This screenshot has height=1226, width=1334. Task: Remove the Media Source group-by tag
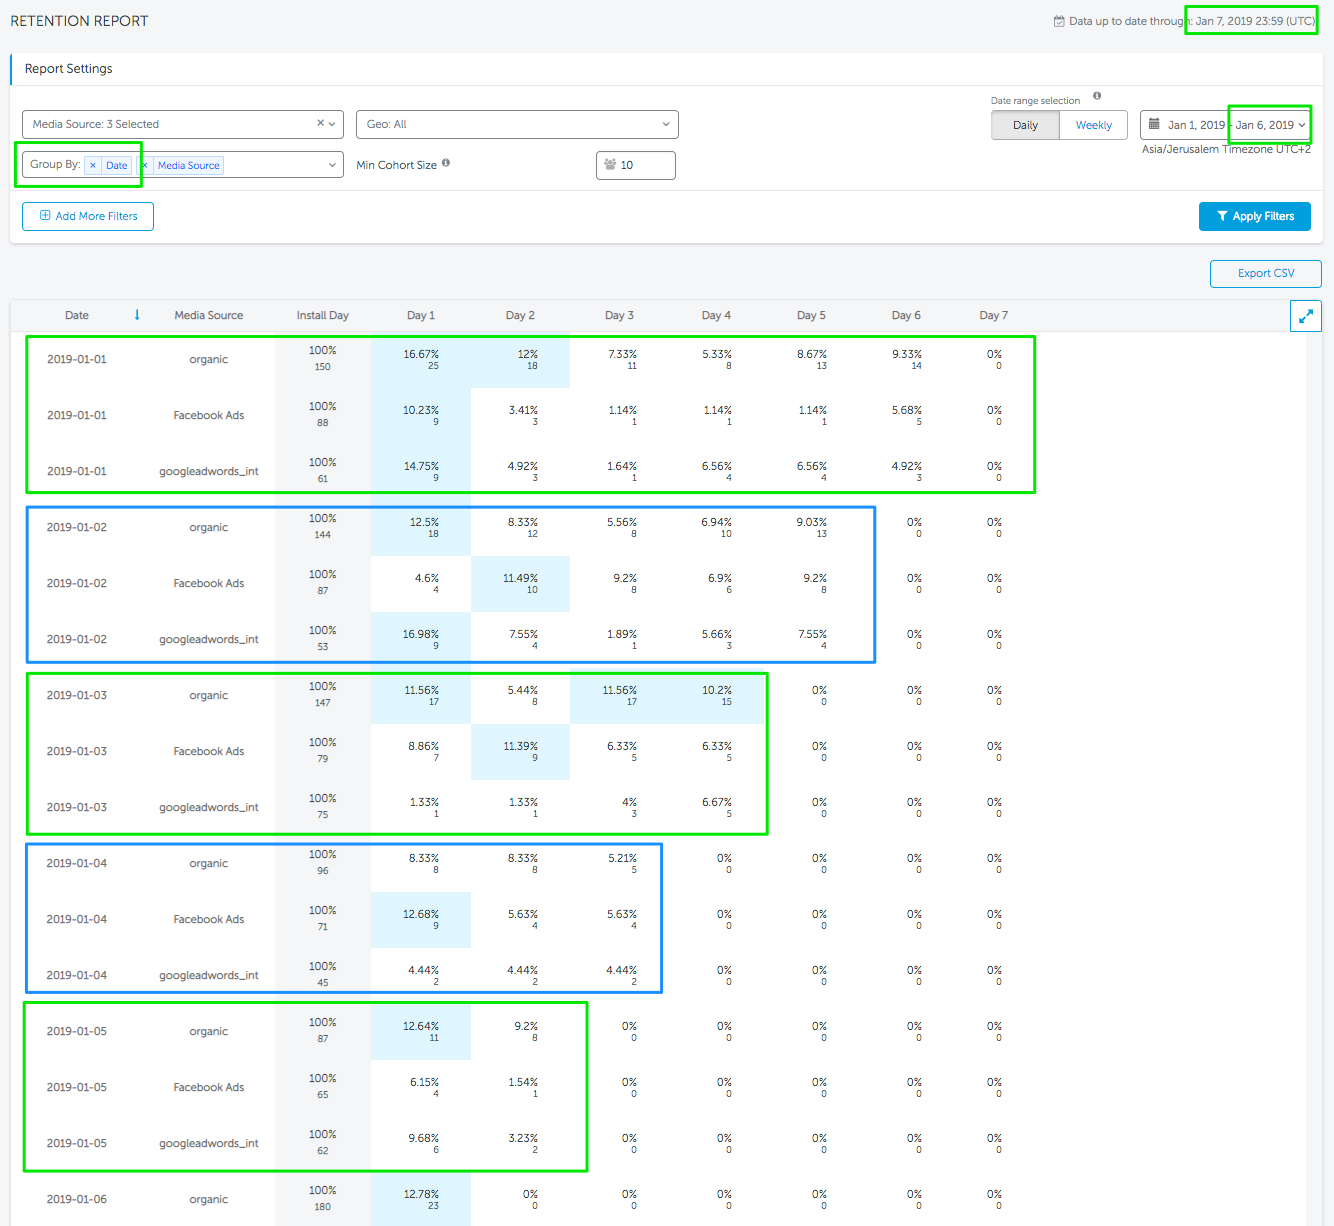(x=144, y=165)
